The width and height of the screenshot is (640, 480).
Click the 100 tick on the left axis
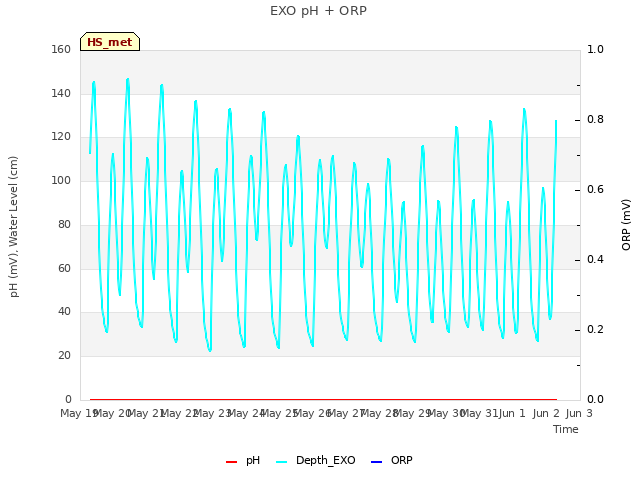(x=61, y=180)
